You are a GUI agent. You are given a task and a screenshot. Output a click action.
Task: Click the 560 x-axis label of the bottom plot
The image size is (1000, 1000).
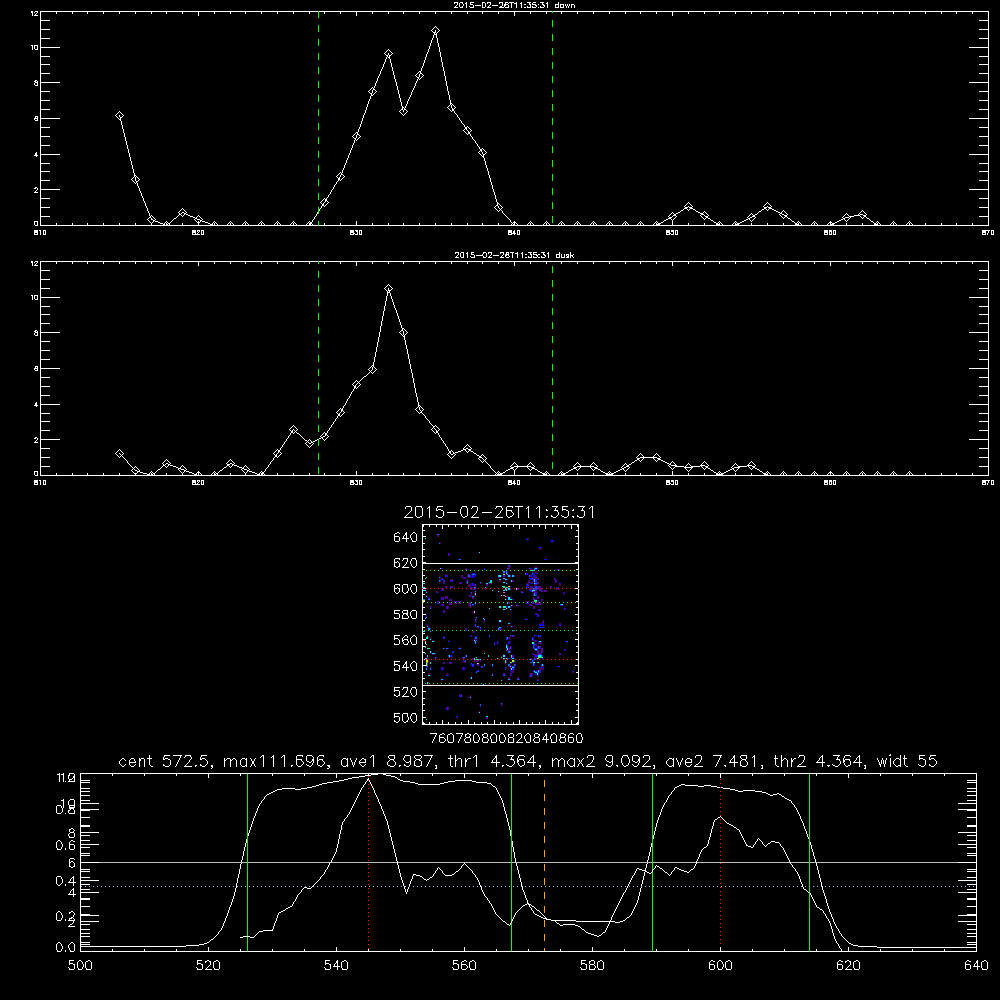click(x=464, y=966)
